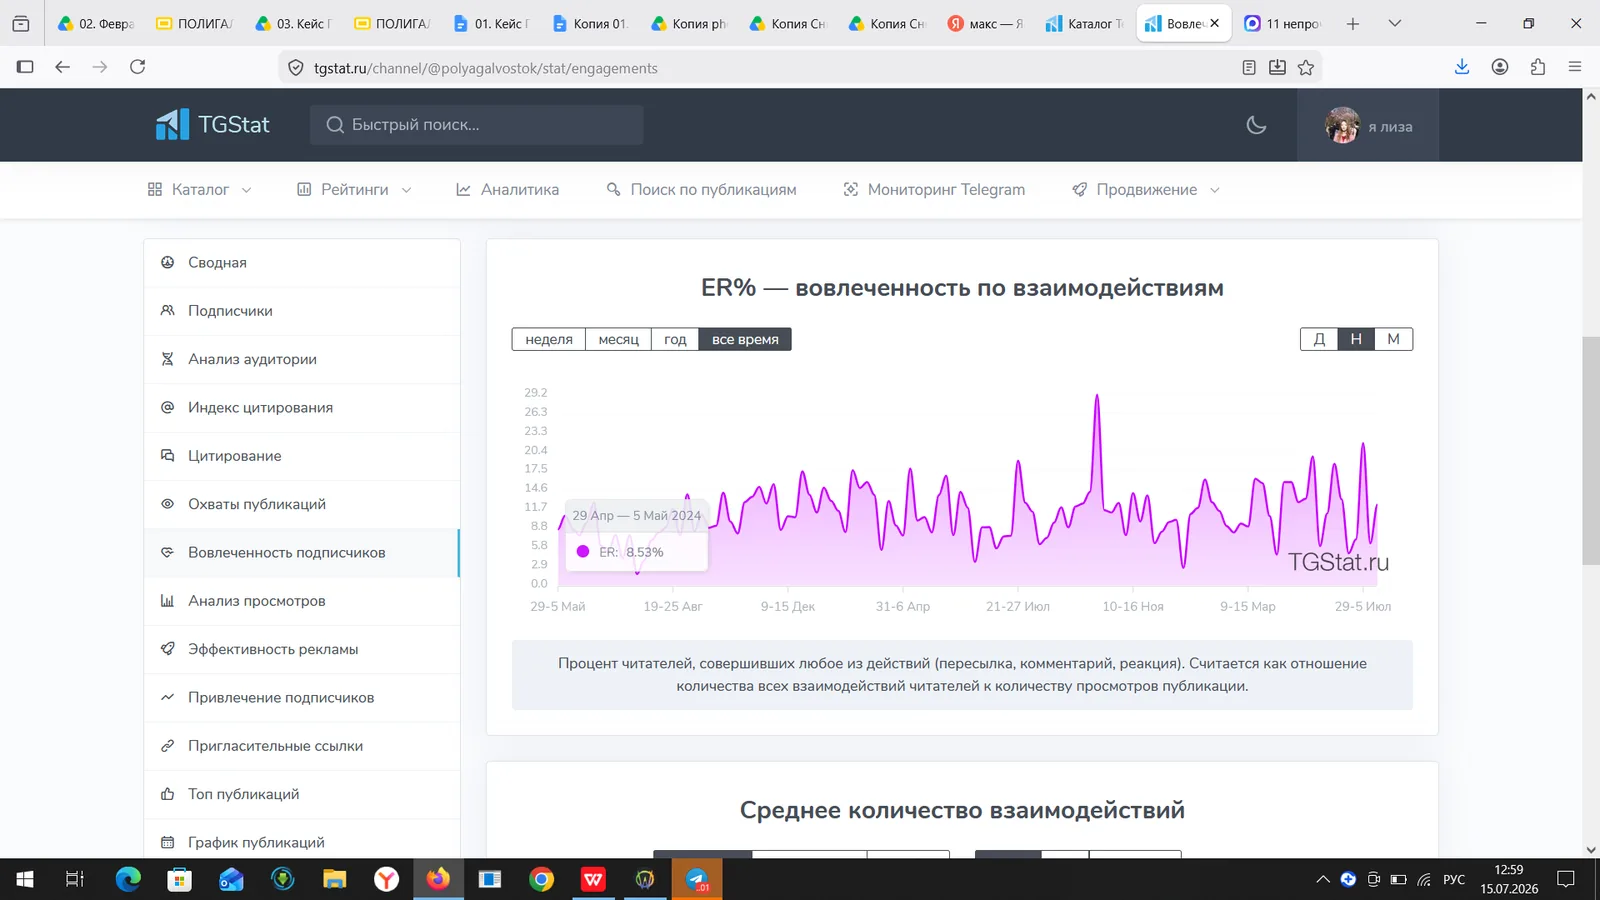Viewport: 1600px width, 900px height.
Task: Open the browser account icon
Action: [1500, 67]
